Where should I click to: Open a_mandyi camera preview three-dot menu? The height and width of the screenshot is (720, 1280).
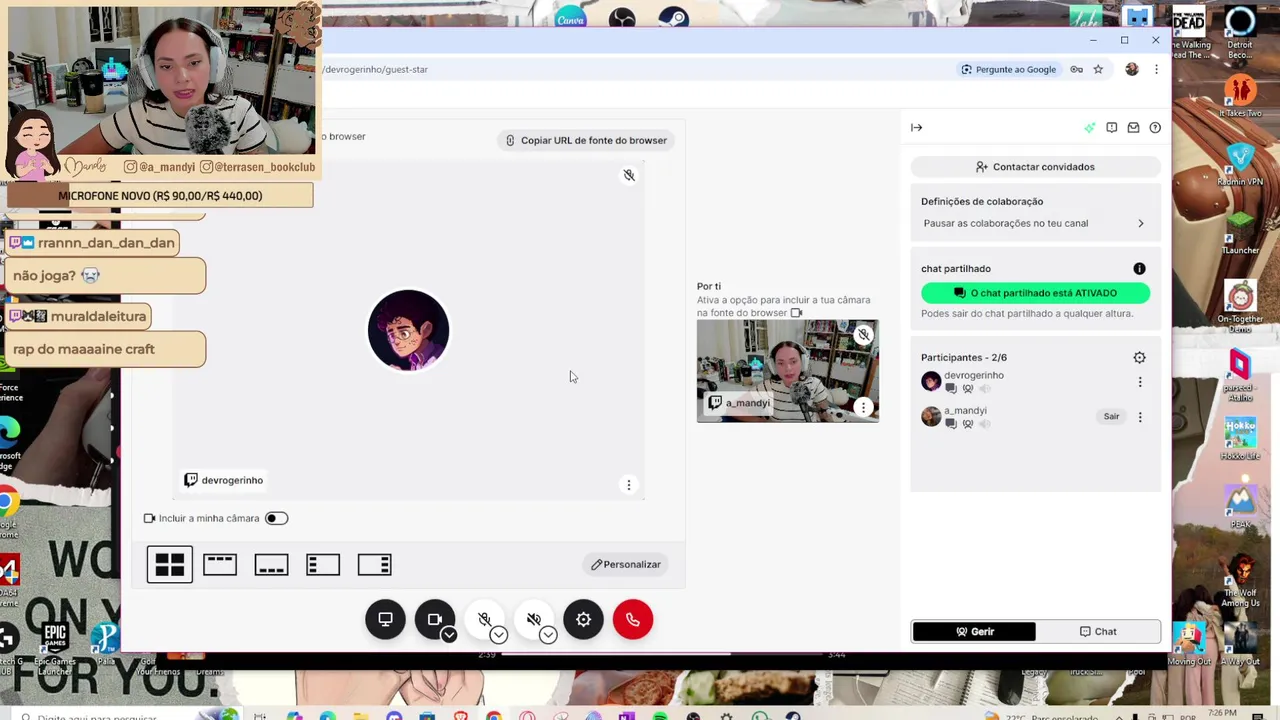(863, 407)
